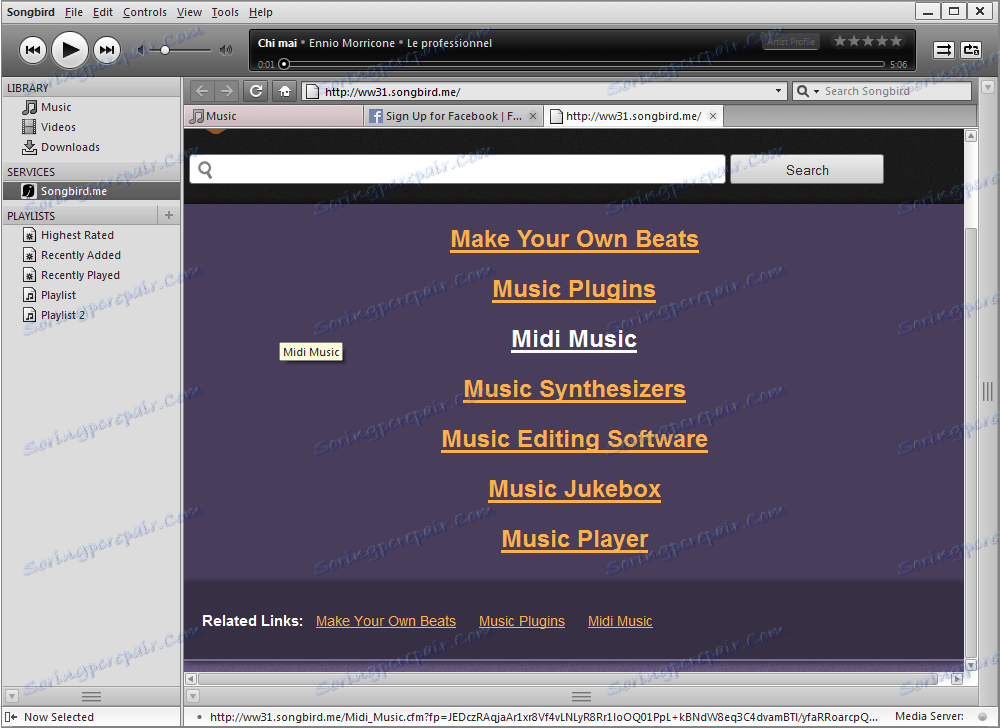
Task: Skip to the previous track
Action: [x=33, y=50]
